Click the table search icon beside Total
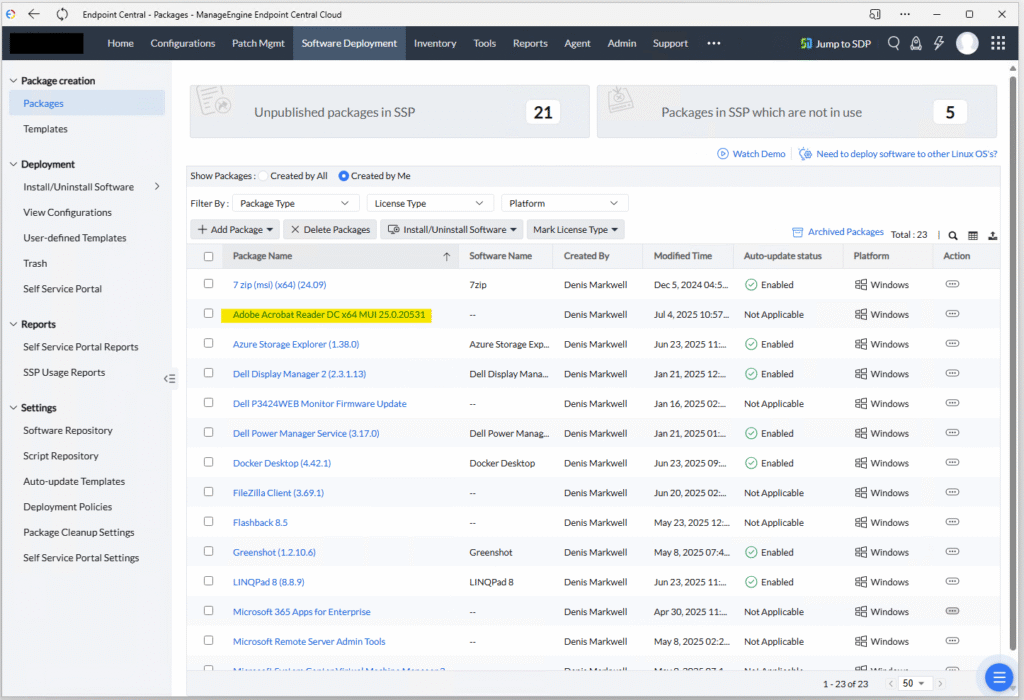Screen dimensions: 1024x700 click(953, 236)
